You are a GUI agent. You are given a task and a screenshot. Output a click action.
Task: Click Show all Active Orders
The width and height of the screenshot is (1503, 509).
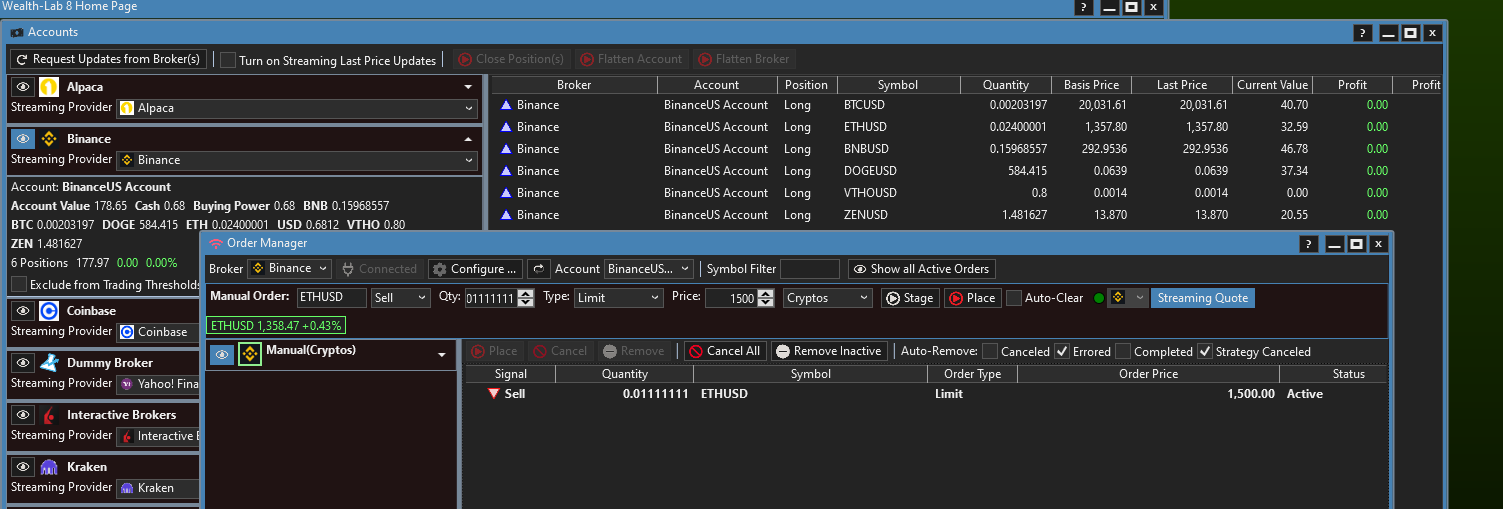coord(921,269)
